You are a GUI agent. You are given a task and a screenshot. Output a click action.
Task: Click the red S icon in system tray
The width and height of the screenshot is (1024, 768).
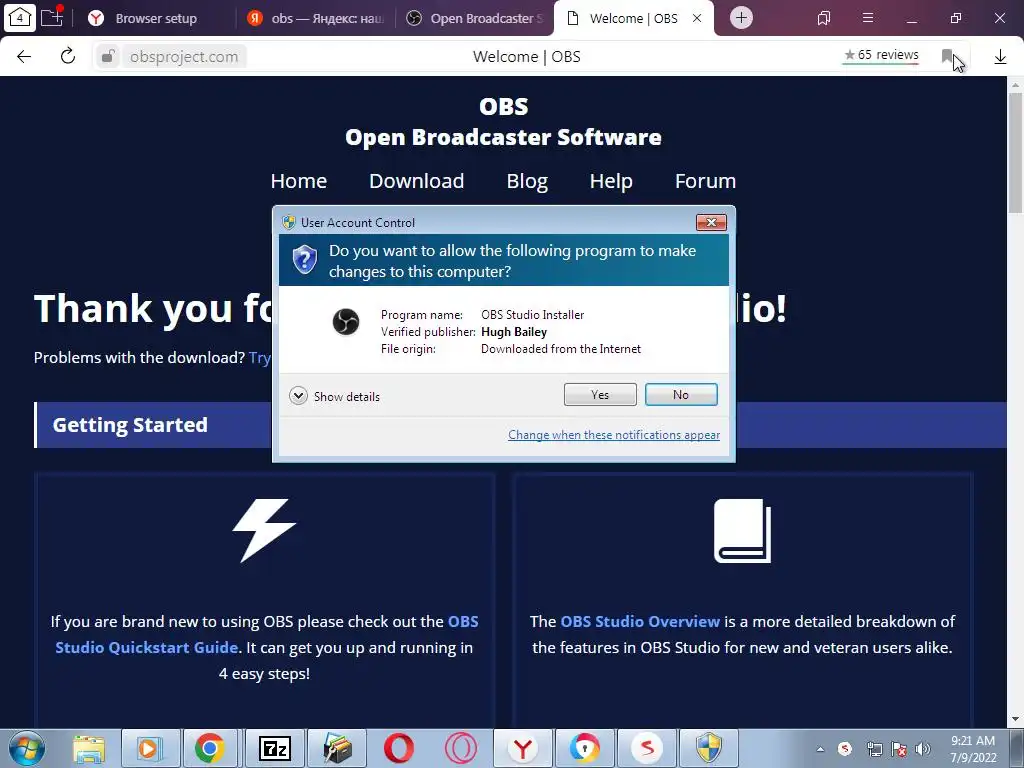click(x=845, y=749)
